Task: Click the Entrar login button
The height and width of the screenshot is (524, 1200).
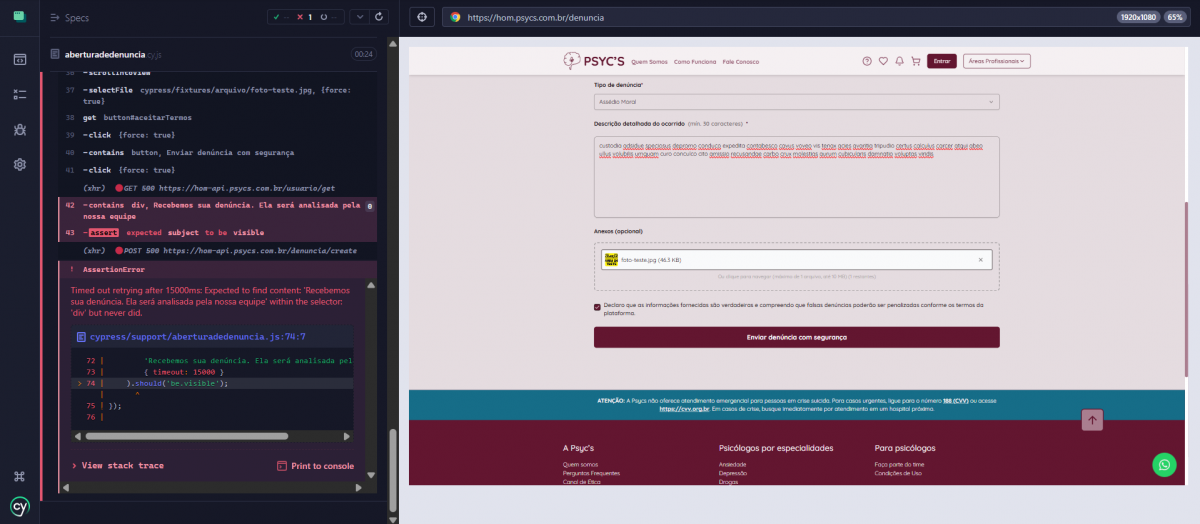Action: [x=941, y=61]
